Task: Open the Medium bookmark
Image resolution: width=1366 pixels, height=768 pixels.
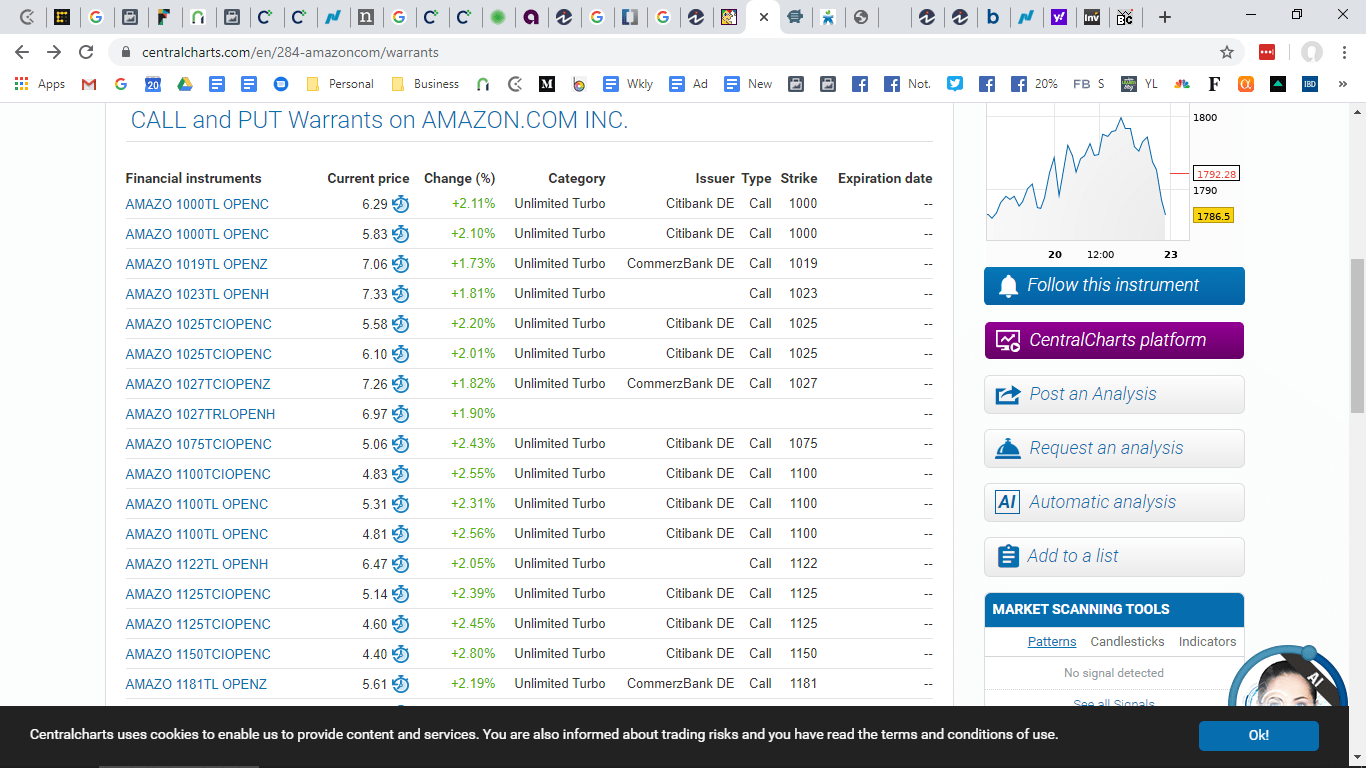Action: [x=547, y=84]
